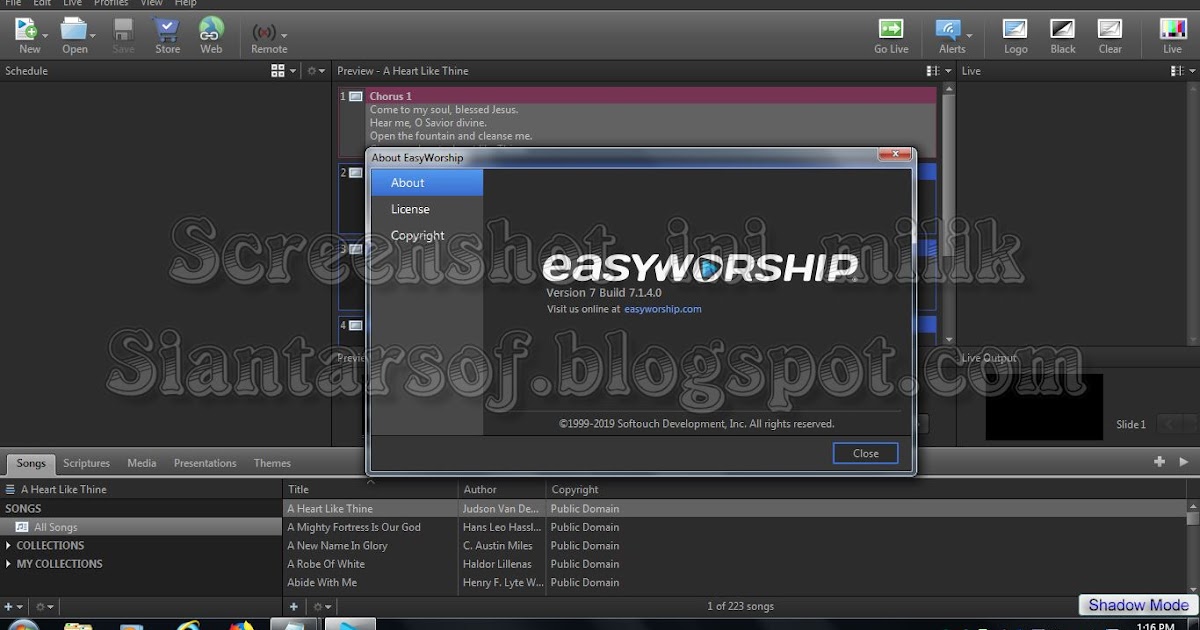This screenshot has width=1200, height=630.
Task: Select song A New Name In Glory
Action: [337, 546]
